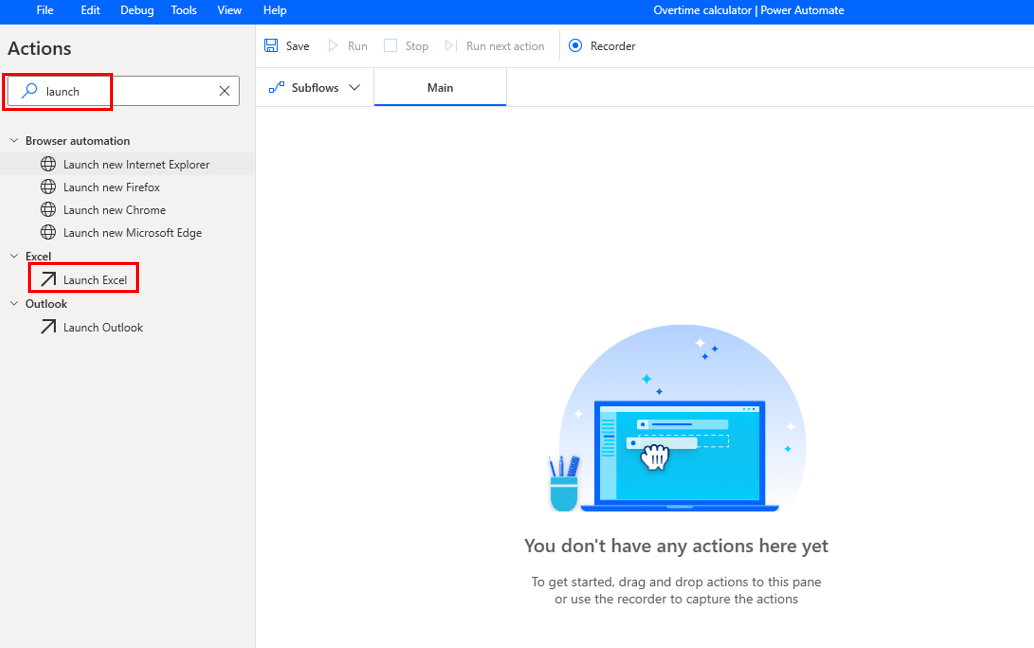
Task: Click the Run next action label
Action: tap(505, 46)
